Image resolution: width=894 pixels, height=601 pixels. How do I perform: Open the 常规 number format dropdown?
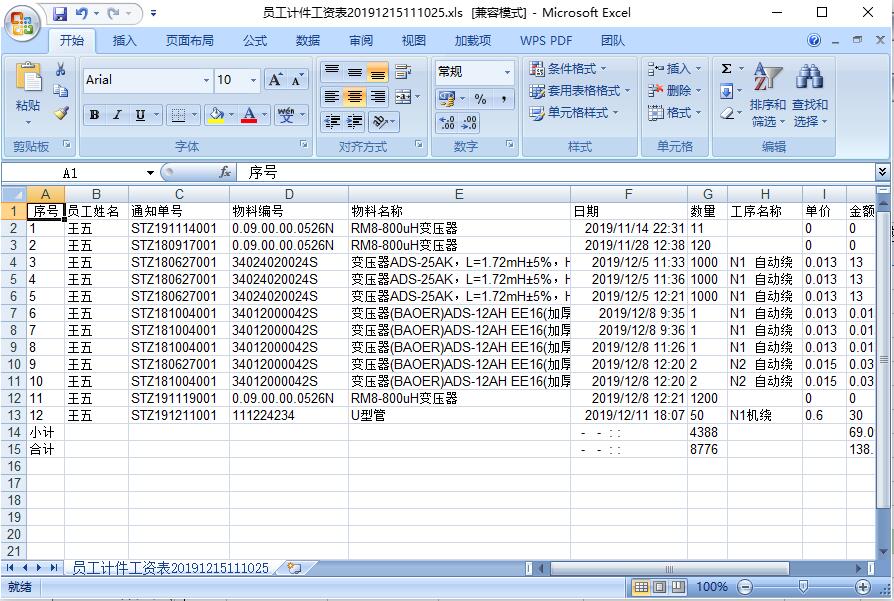(507, 72)
